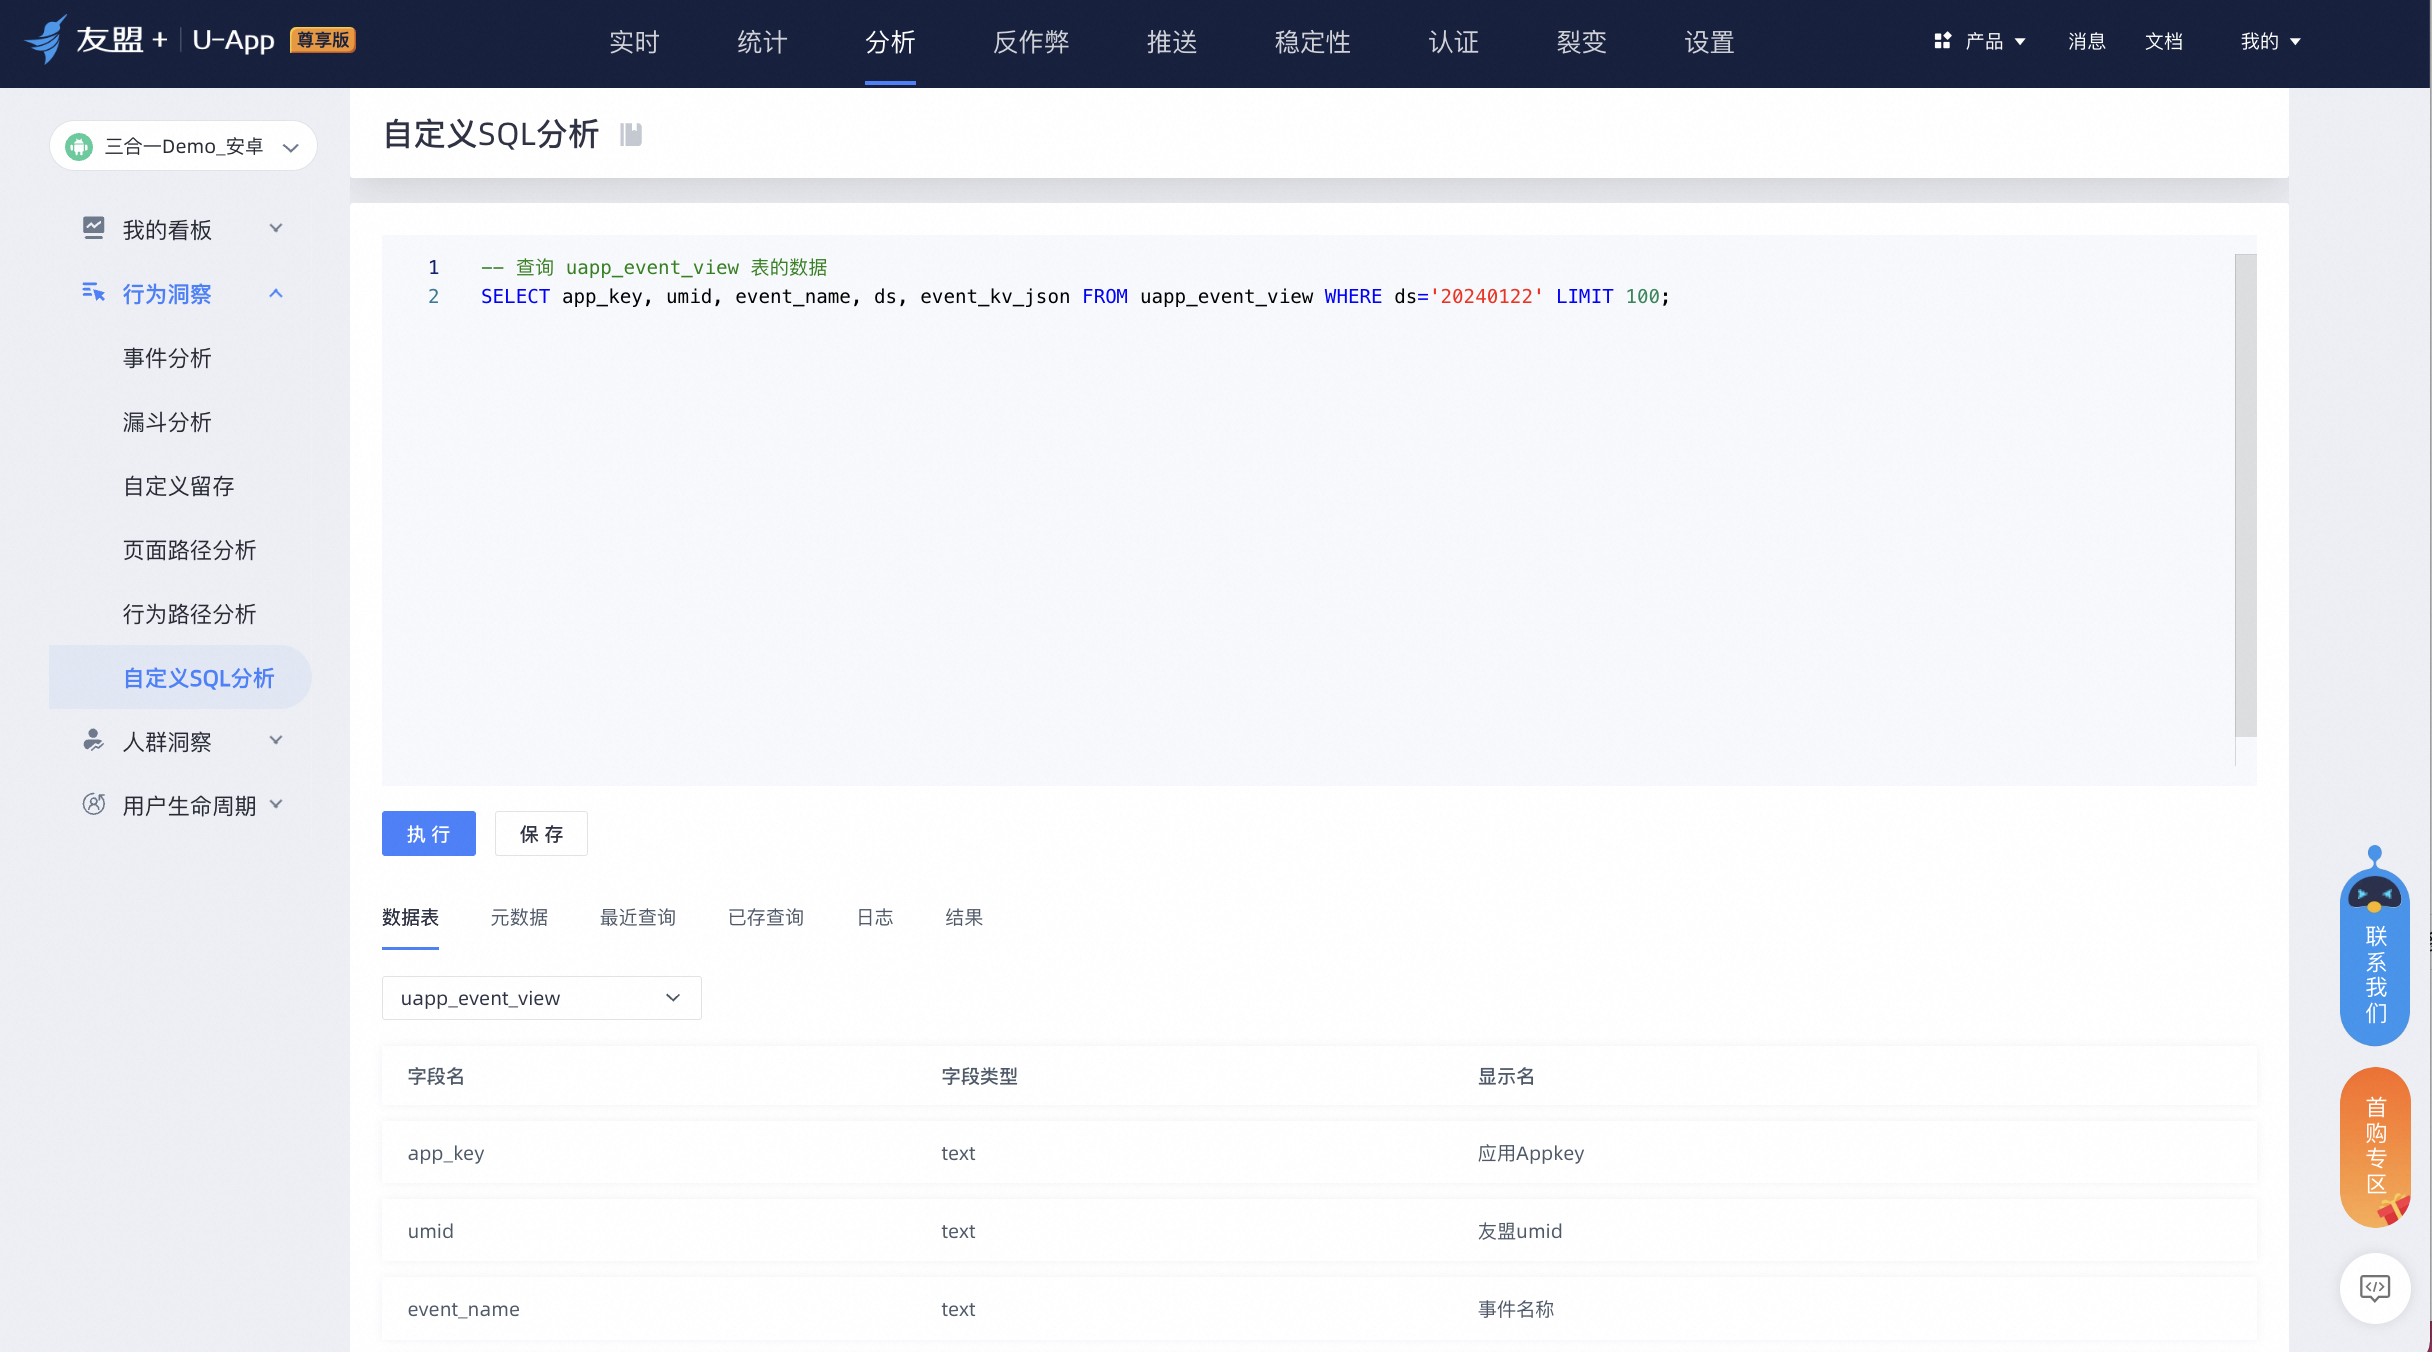
Task: Go to the 实时 navigation tab
Action: [634, 42]
